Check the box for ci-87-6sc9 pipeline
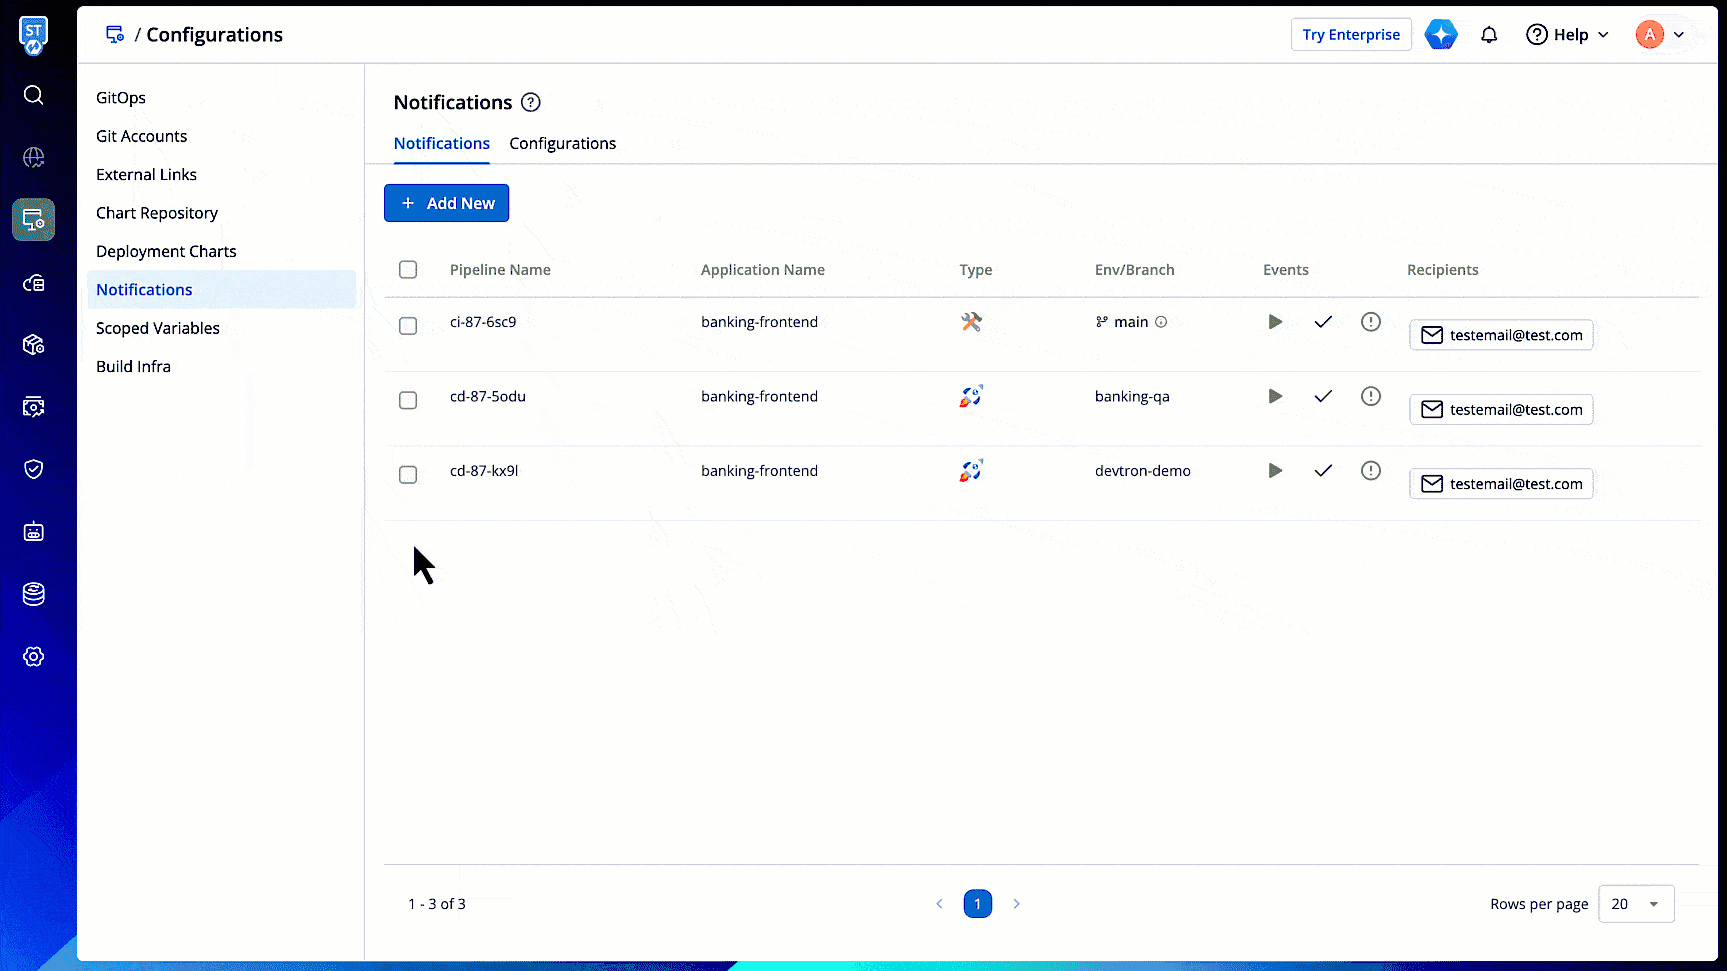 (408, 326)
